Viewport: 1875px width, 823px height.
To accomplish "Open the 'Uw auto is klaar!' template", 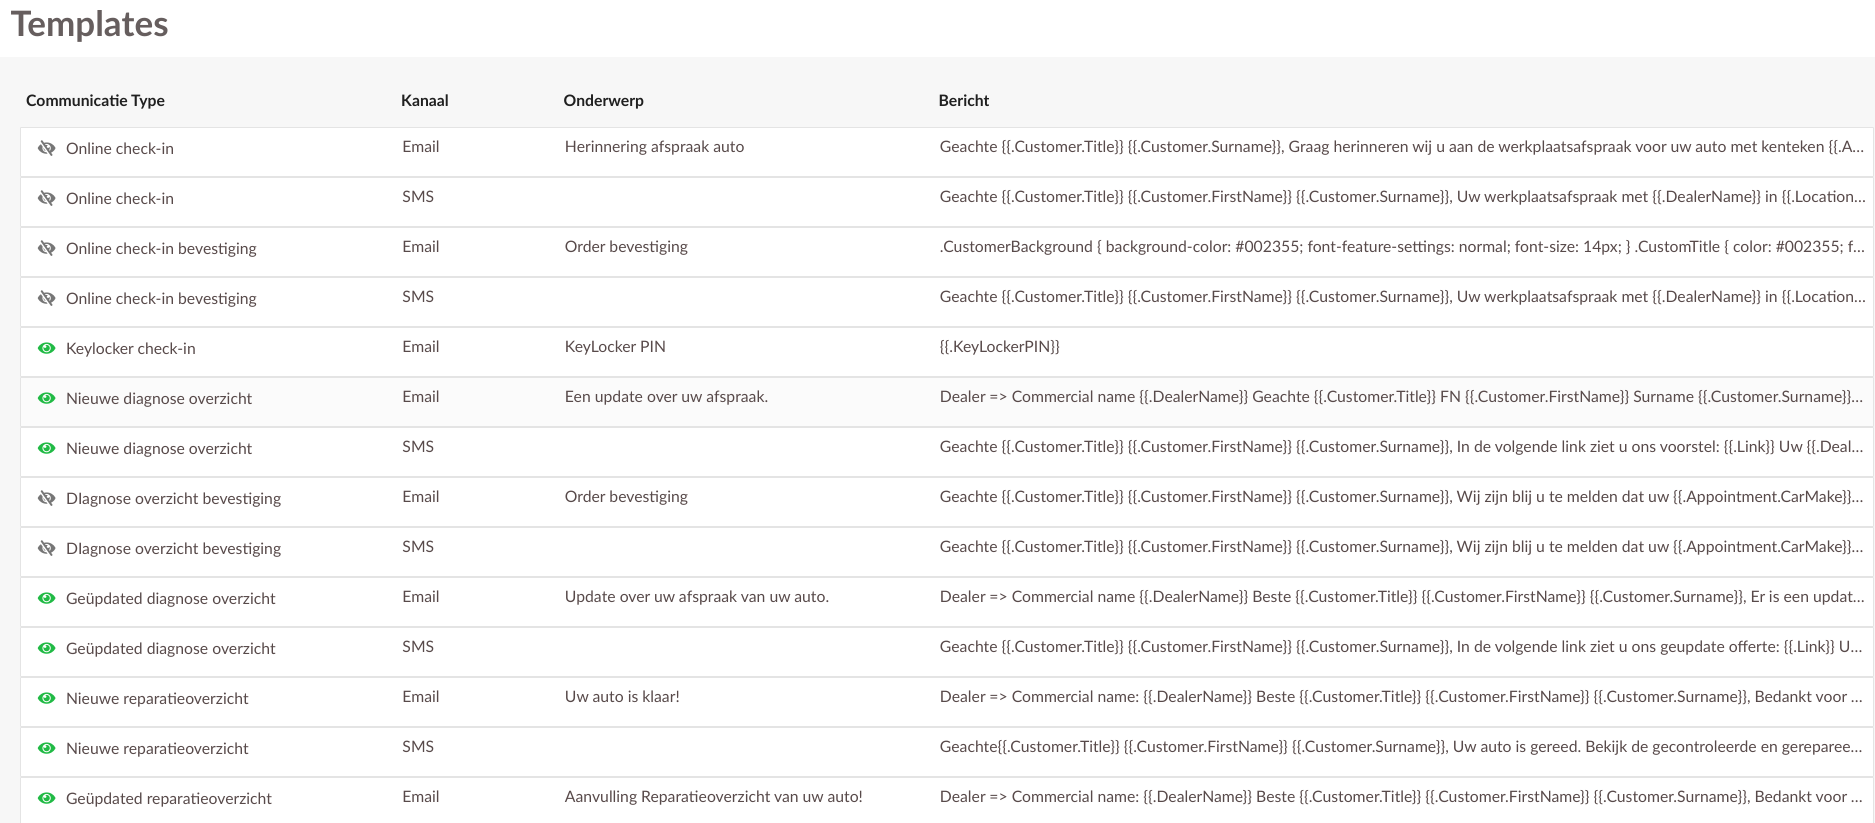I will pyautogui.click(x=622, y=697).
